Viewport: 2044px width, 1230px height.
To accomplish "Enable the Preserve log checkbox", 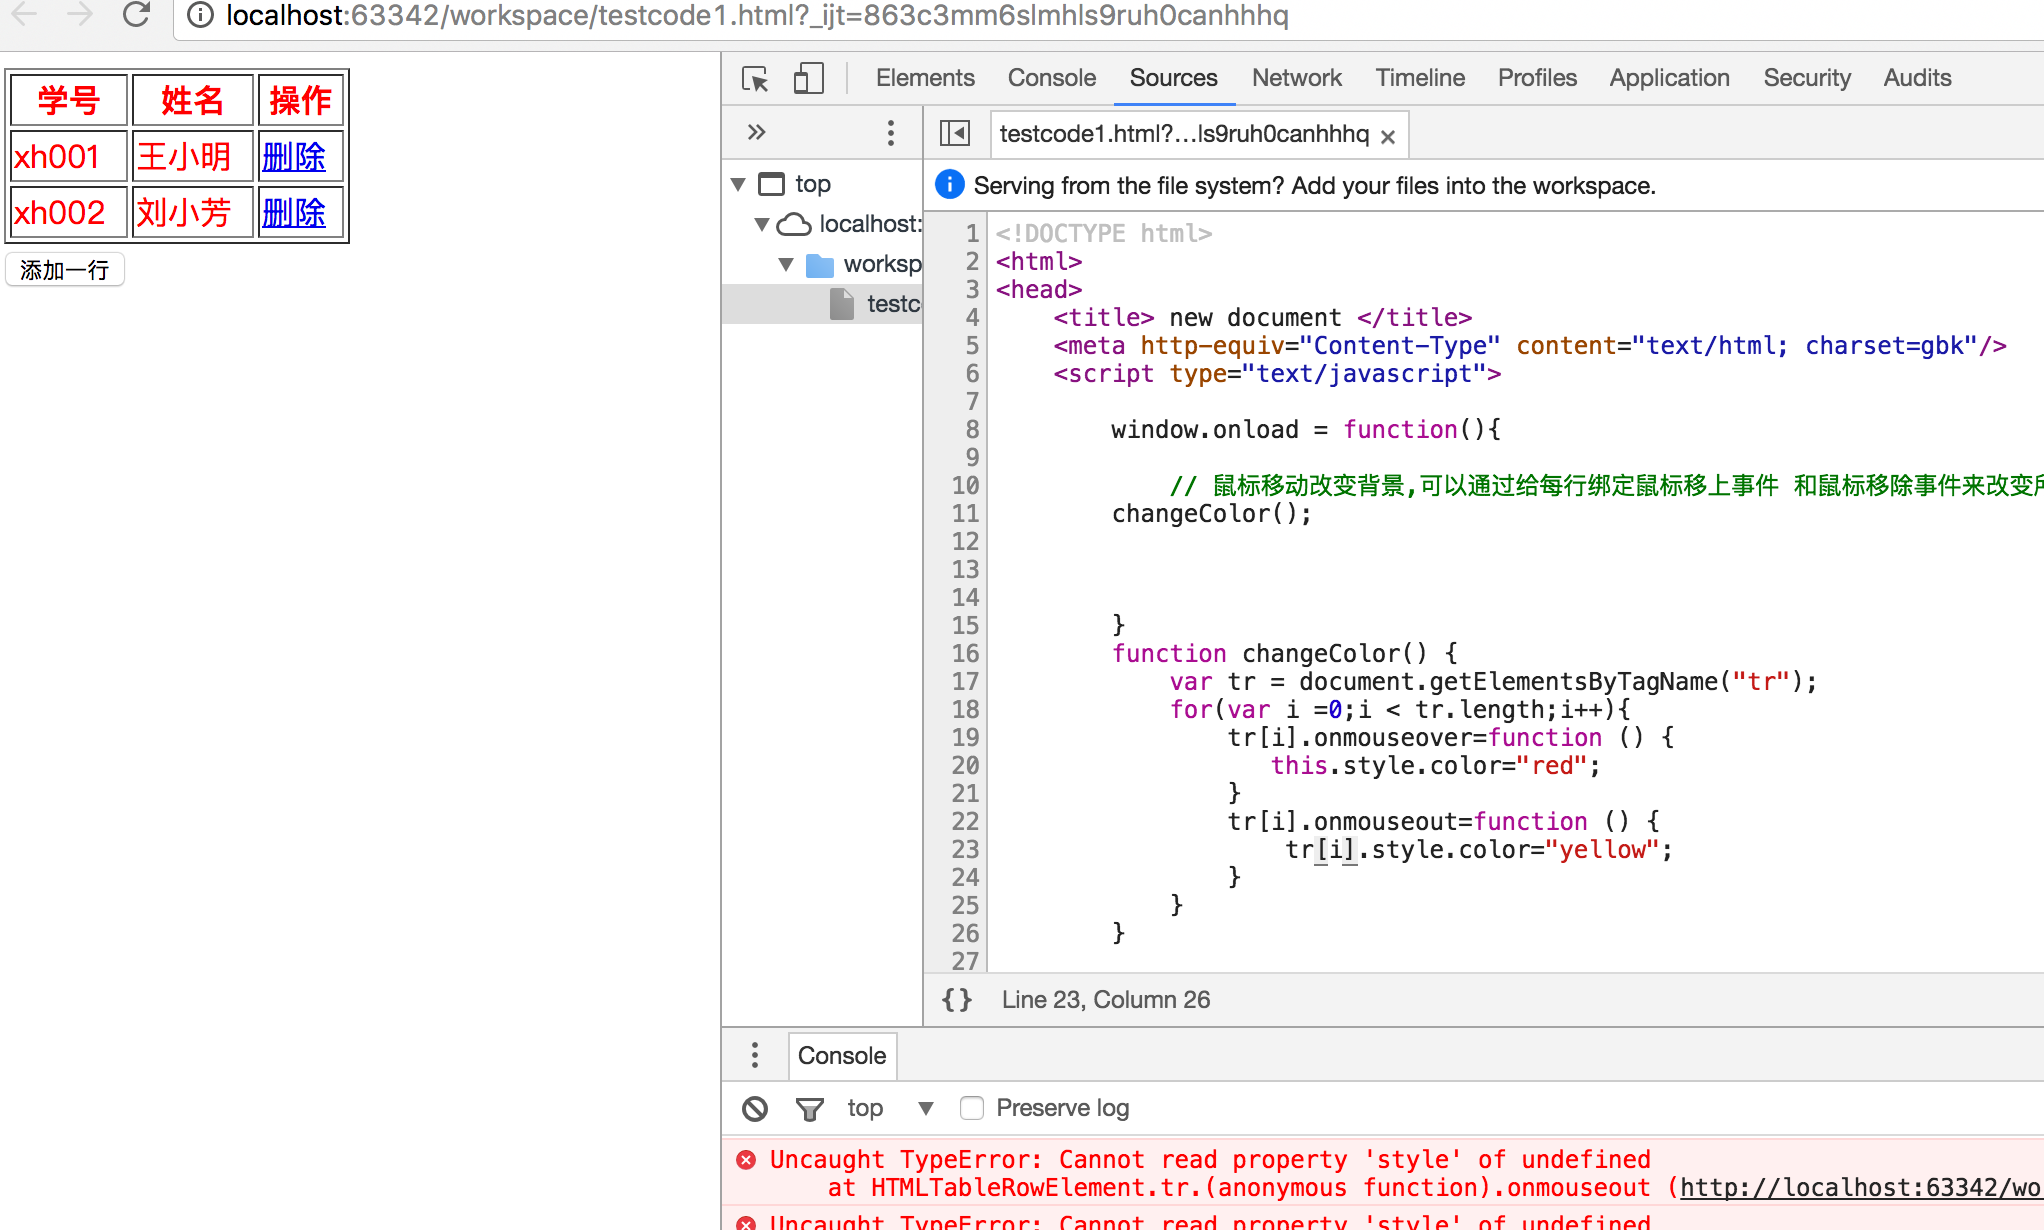I will (971, 1108).
